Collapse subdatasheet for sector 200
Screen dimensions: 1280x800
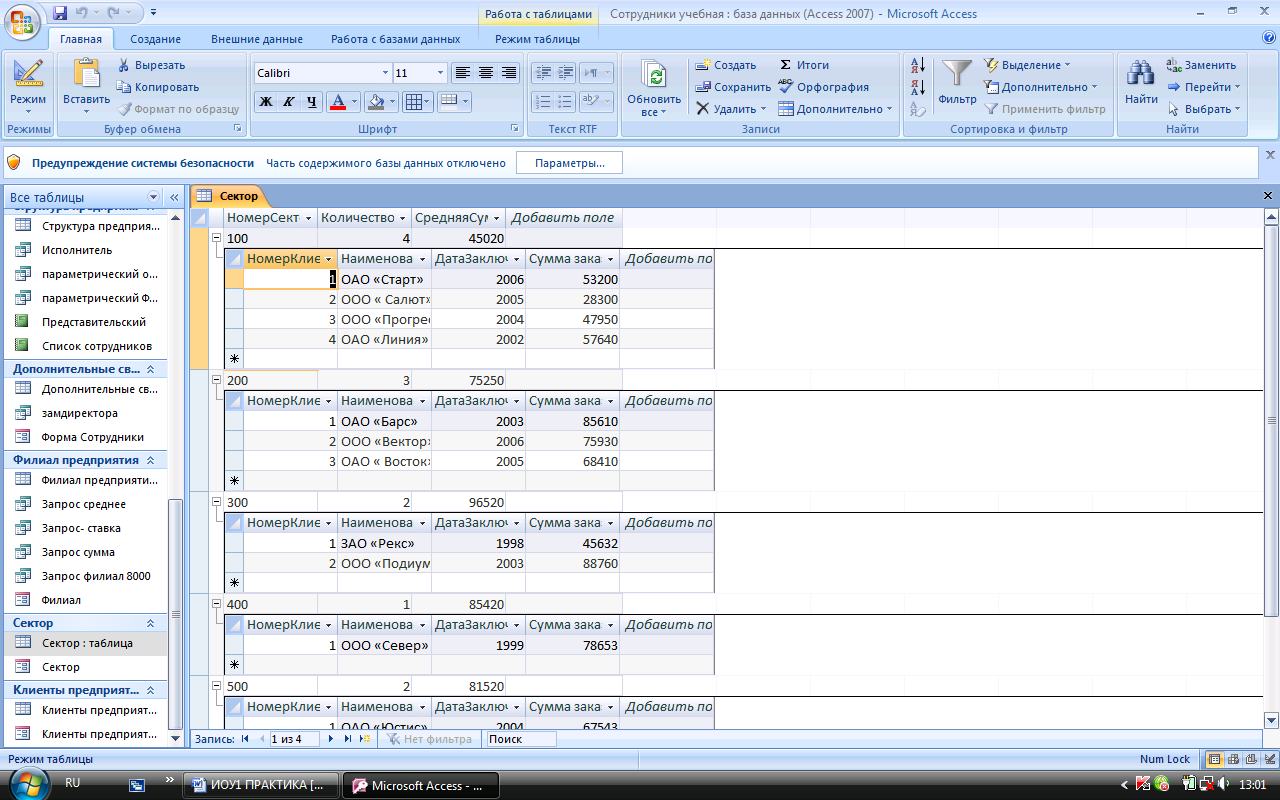pos(217,380)
